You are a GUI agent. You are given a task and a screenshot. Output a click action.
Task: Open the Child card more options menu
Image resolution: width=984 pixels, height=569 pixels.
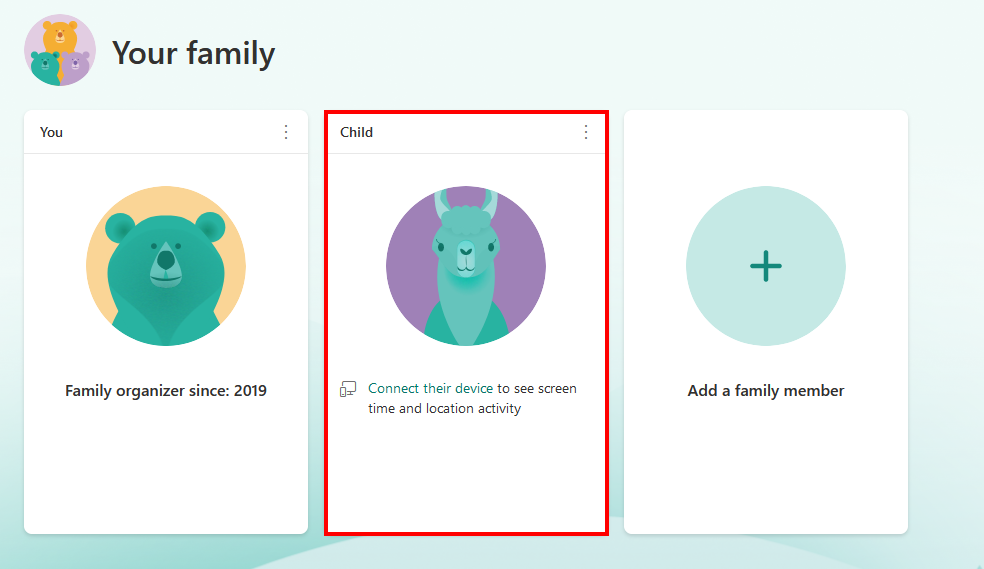[x=586, y=132]
